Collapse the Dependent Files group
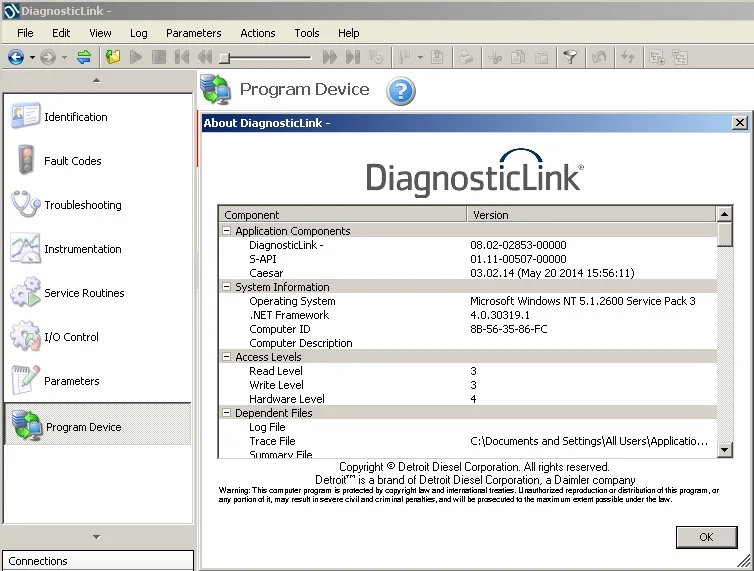Image resolution: width=754 pixels, height=571 pixels. point(226,413)
